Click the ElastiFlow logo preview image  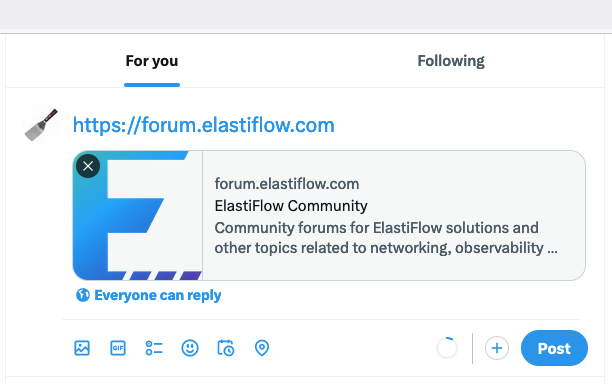pyautogui.click(x=137, y=215)
